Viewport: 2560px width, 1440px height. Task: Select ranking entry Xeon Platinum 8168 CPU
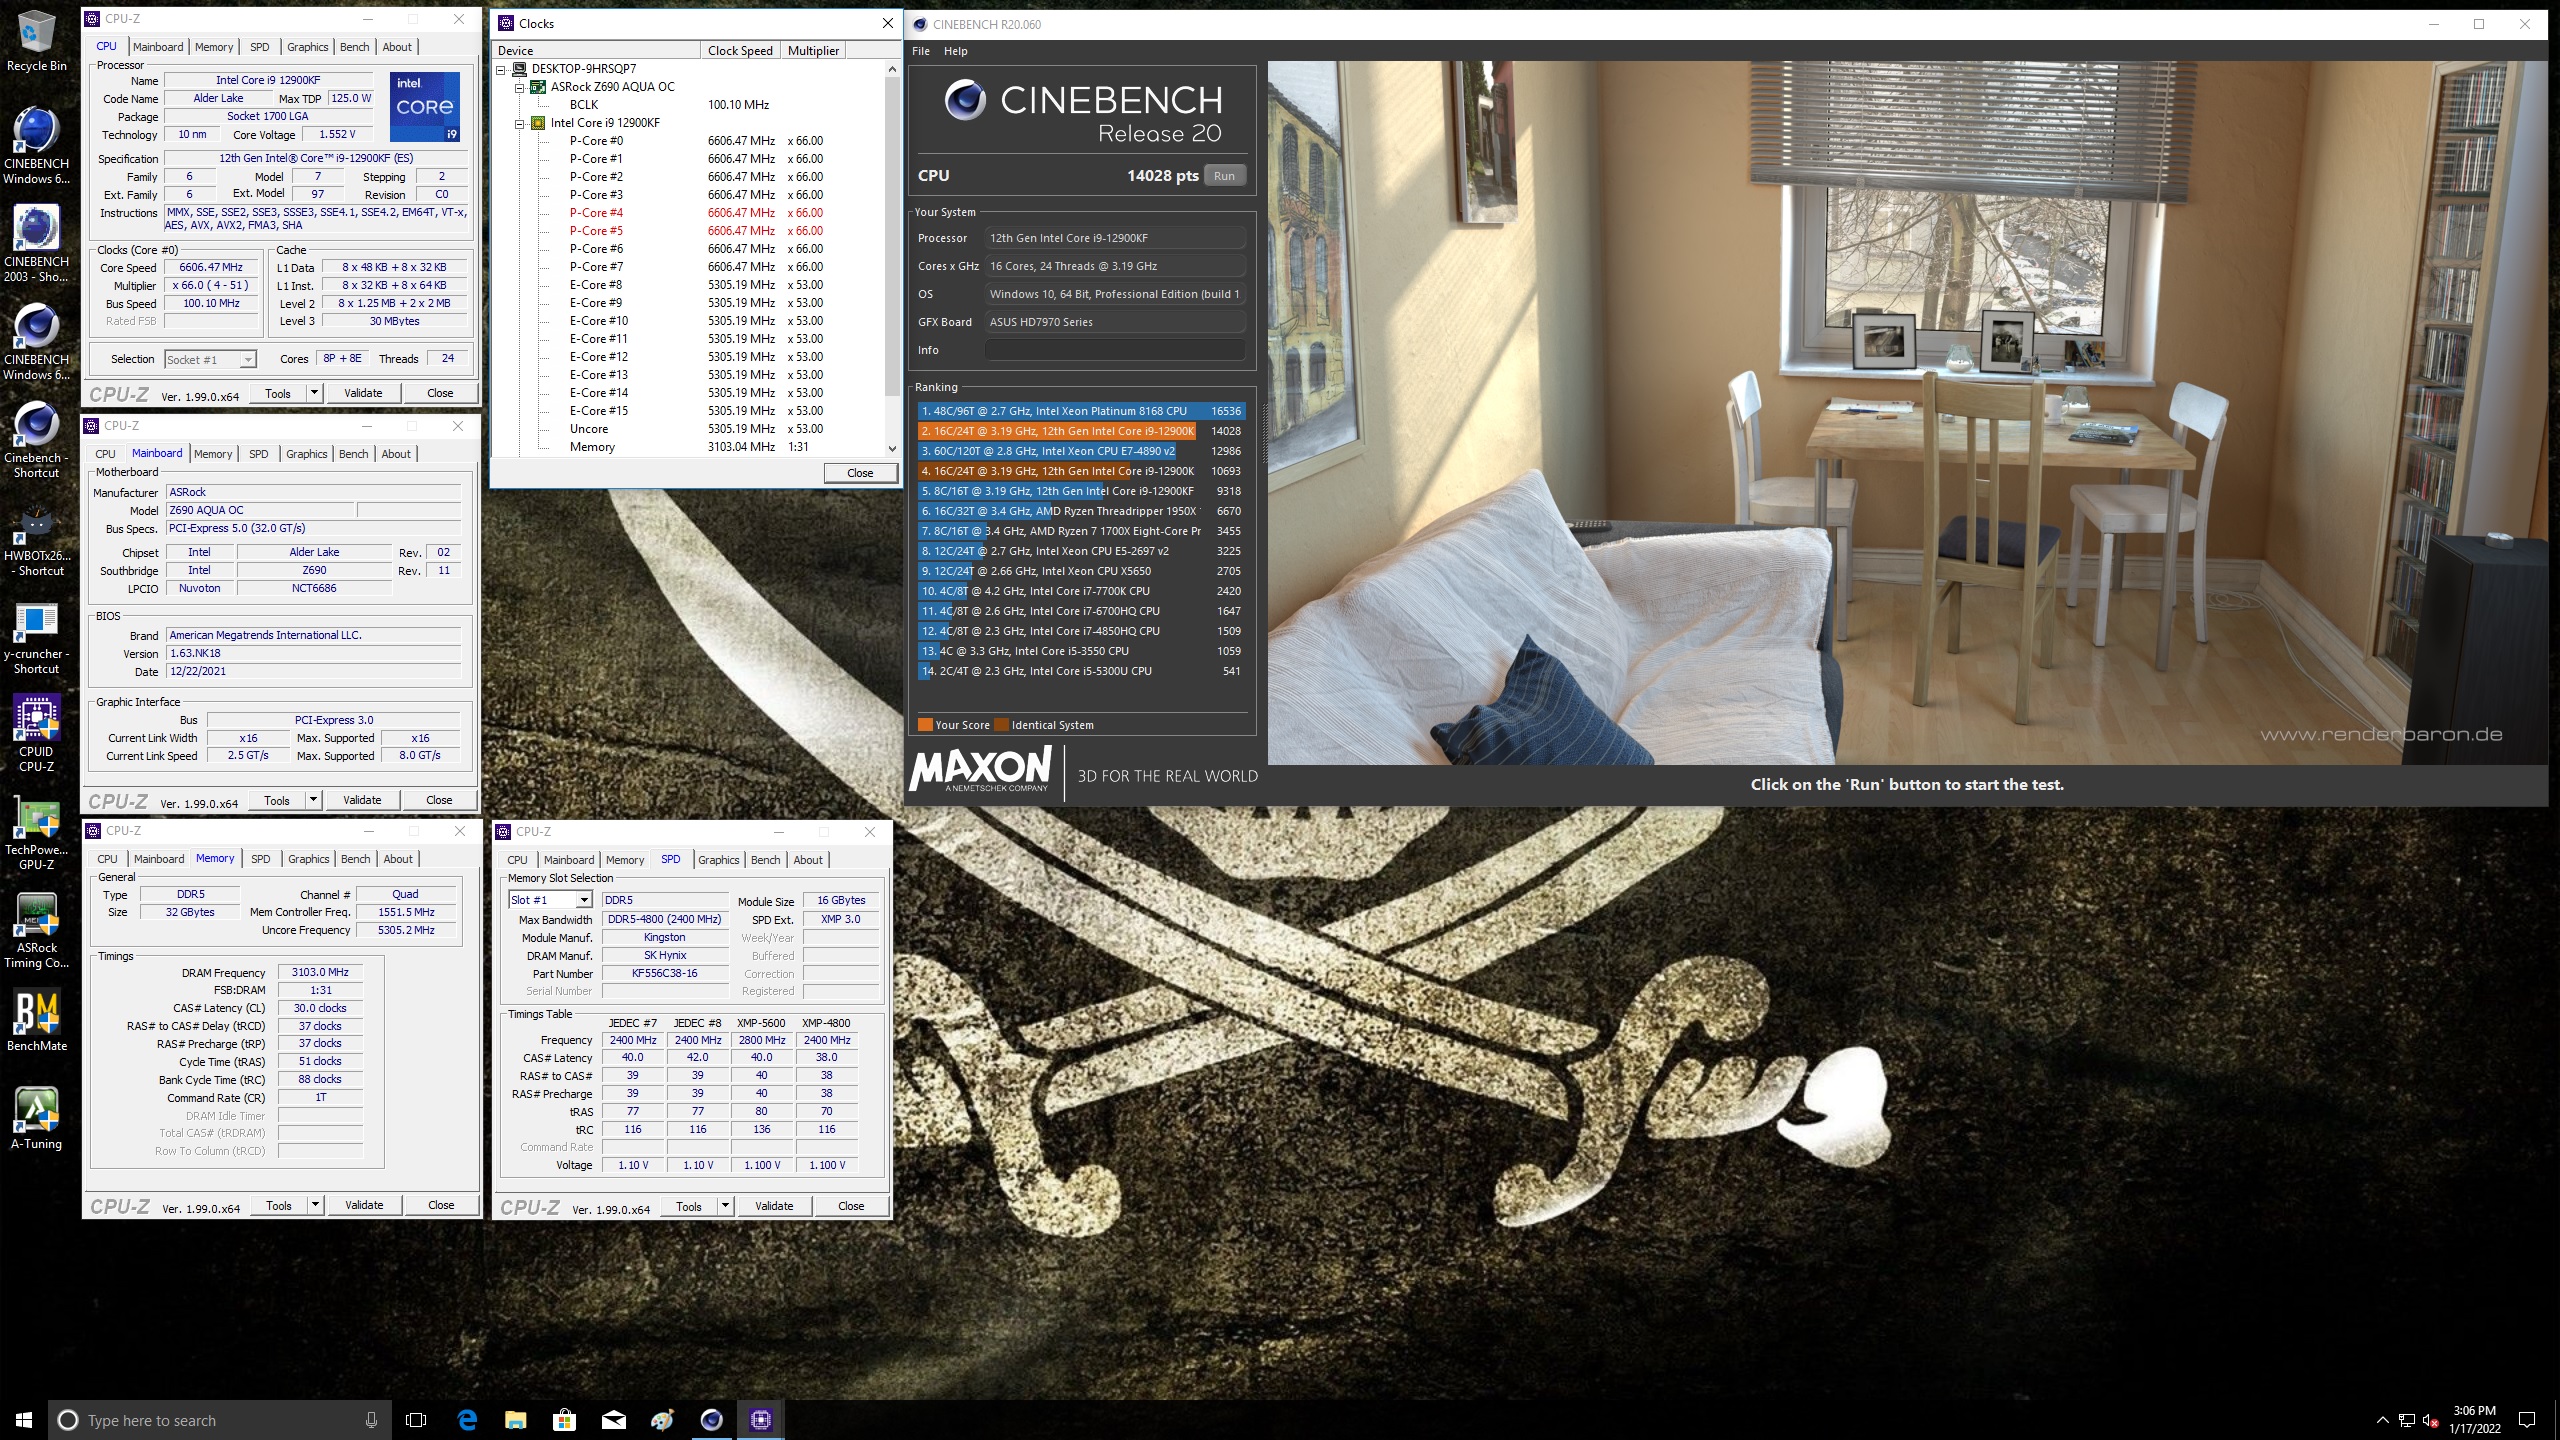[x=1080, y=411]
